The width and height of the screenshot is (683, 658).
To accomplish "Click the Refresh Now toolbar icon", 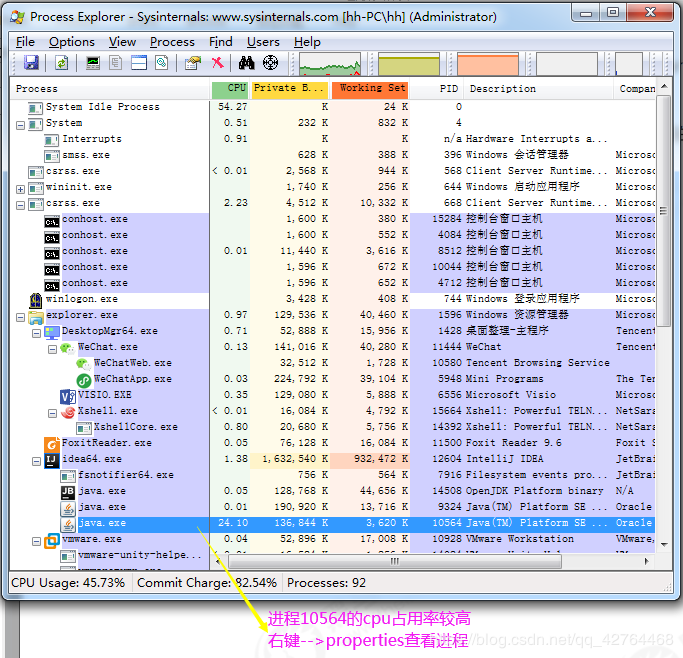I will [x=61, y=63].
